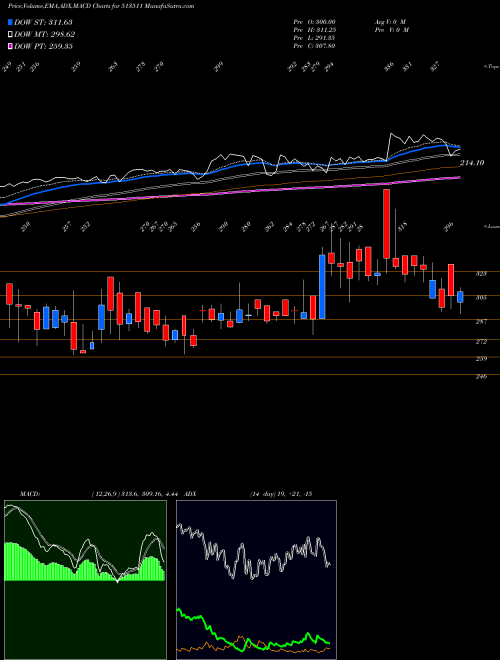Image resolution: width=500 pixels, height=660 pixels.
Task: Click the white DOW MT legend swatch
Action: pyautogui.click(x=10, y=35)
